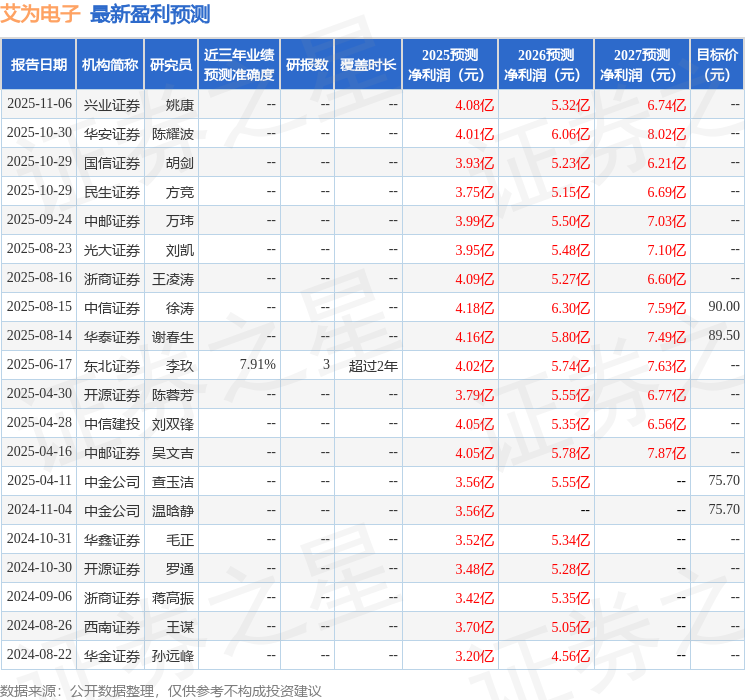The image size is (745, 700).
Task: Click the 2026预测净利润 column header
Action: (546, 65)
